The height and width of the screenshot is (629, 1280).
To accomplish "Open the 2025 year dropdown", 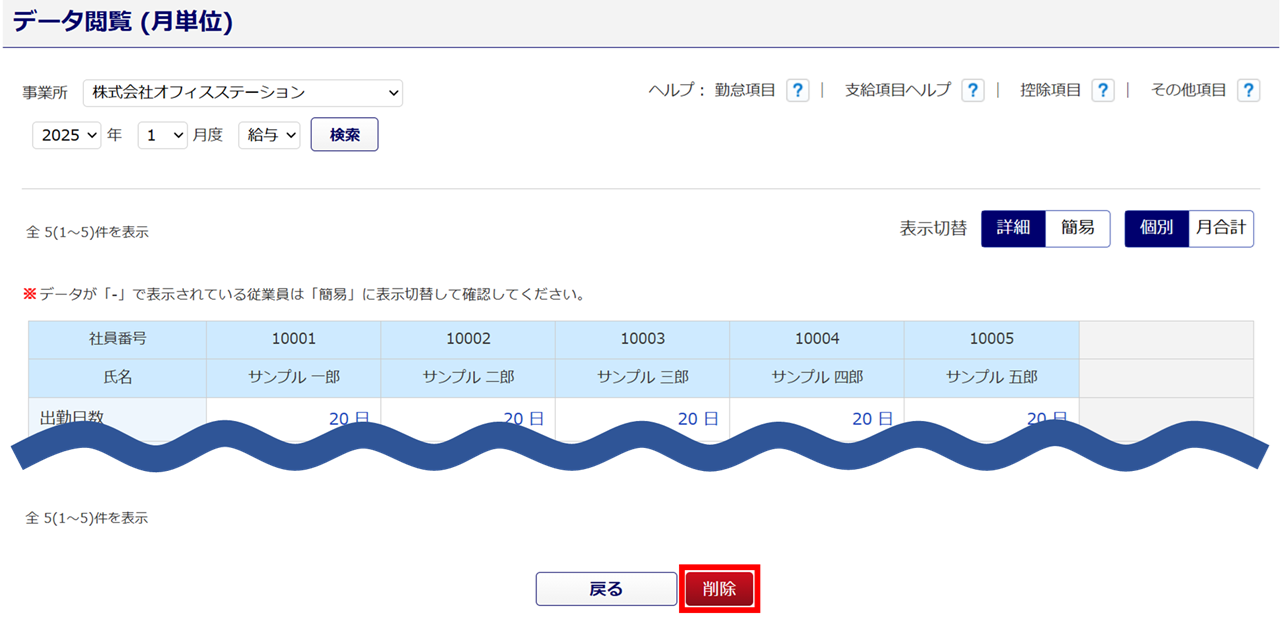I will click(x=67, y=135).
